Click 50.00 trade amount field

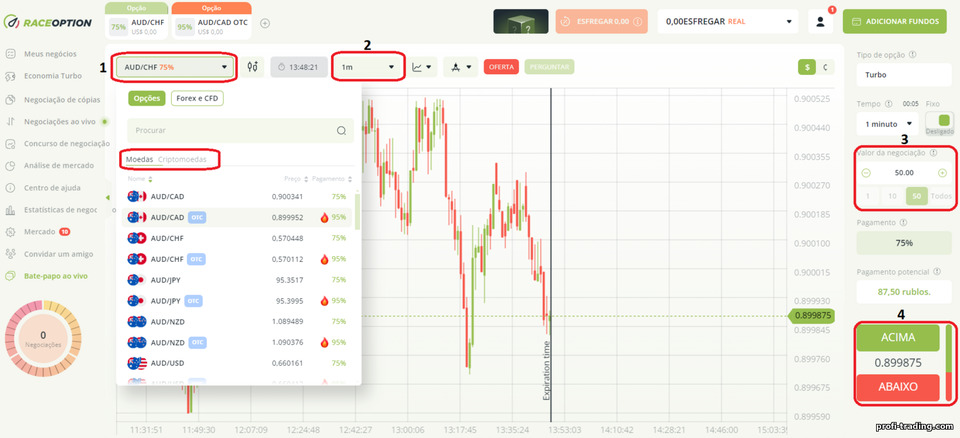[x=904, y=173]
